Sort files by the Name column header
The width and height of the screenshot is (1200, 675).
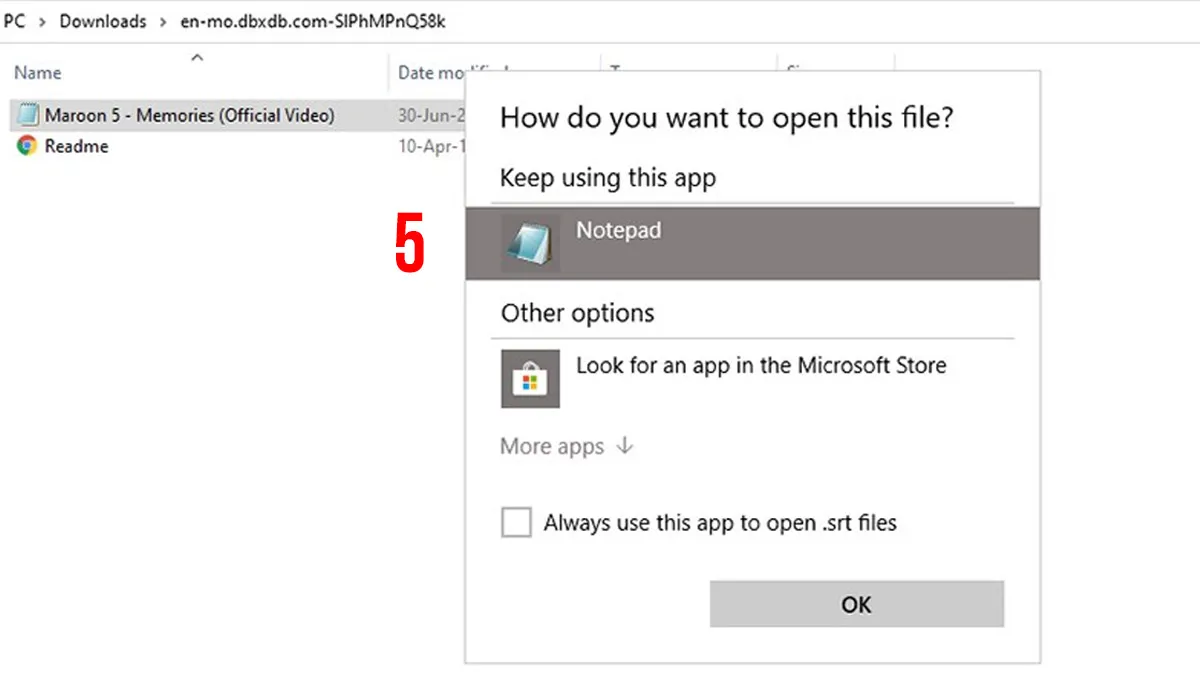[x=38, y=73]
